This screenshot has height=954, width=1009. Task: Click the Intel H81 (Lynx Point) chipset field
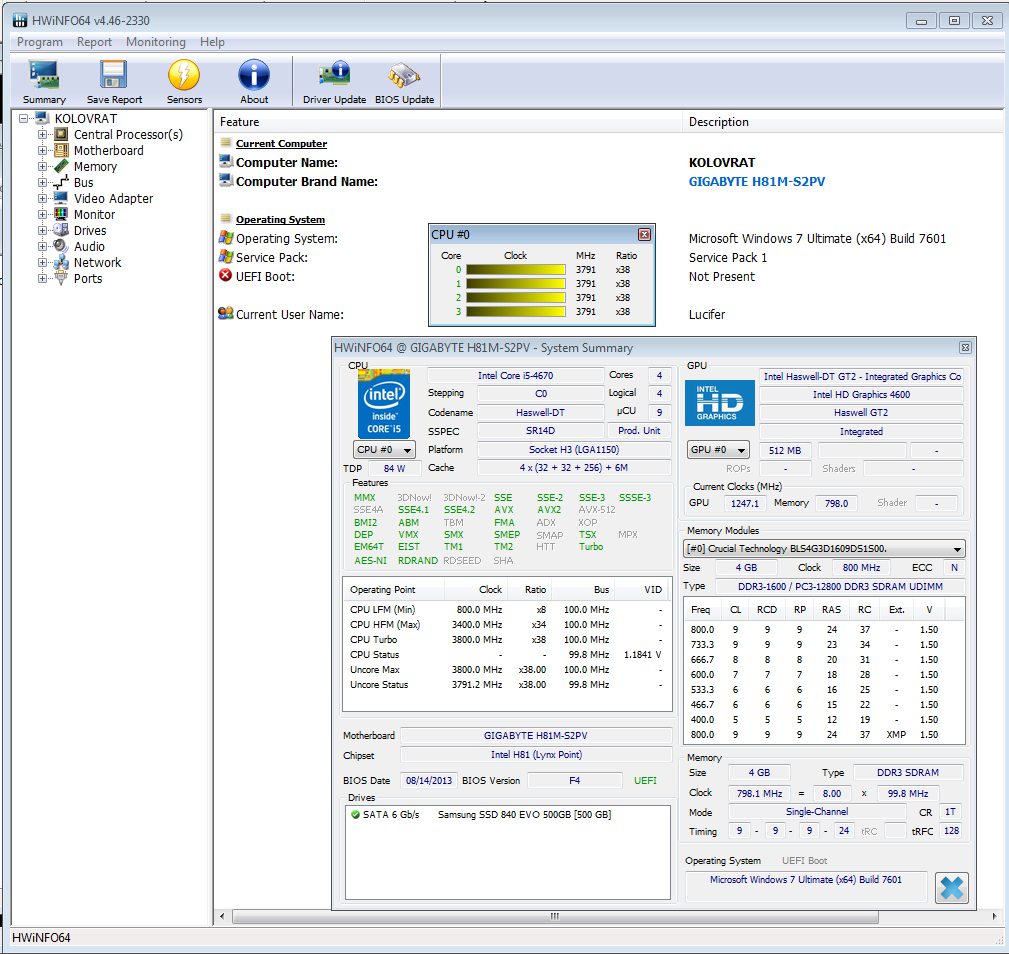point(536,755)
